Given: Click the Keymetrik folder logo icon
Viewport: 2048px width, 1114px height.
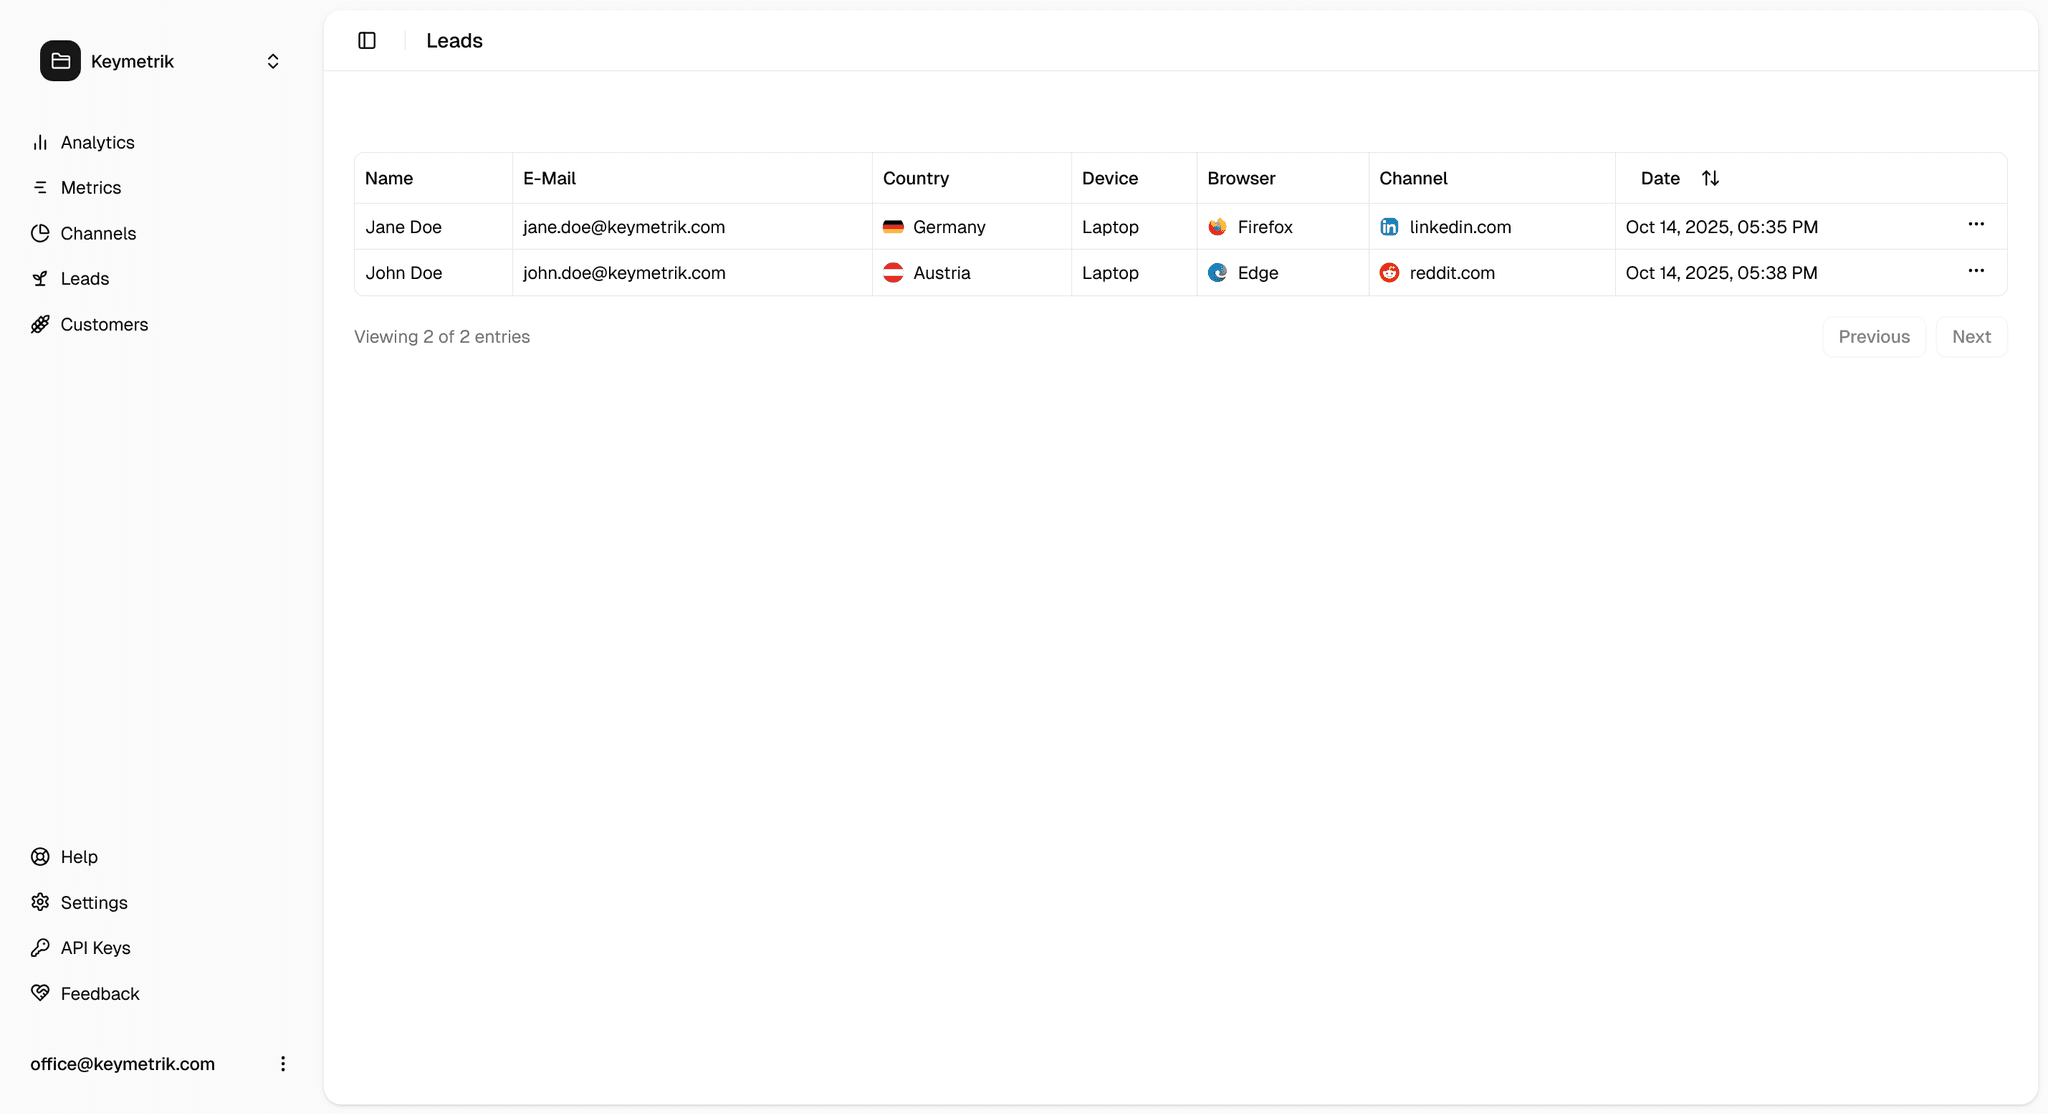Looking at the screenshot, I should 60,61.
